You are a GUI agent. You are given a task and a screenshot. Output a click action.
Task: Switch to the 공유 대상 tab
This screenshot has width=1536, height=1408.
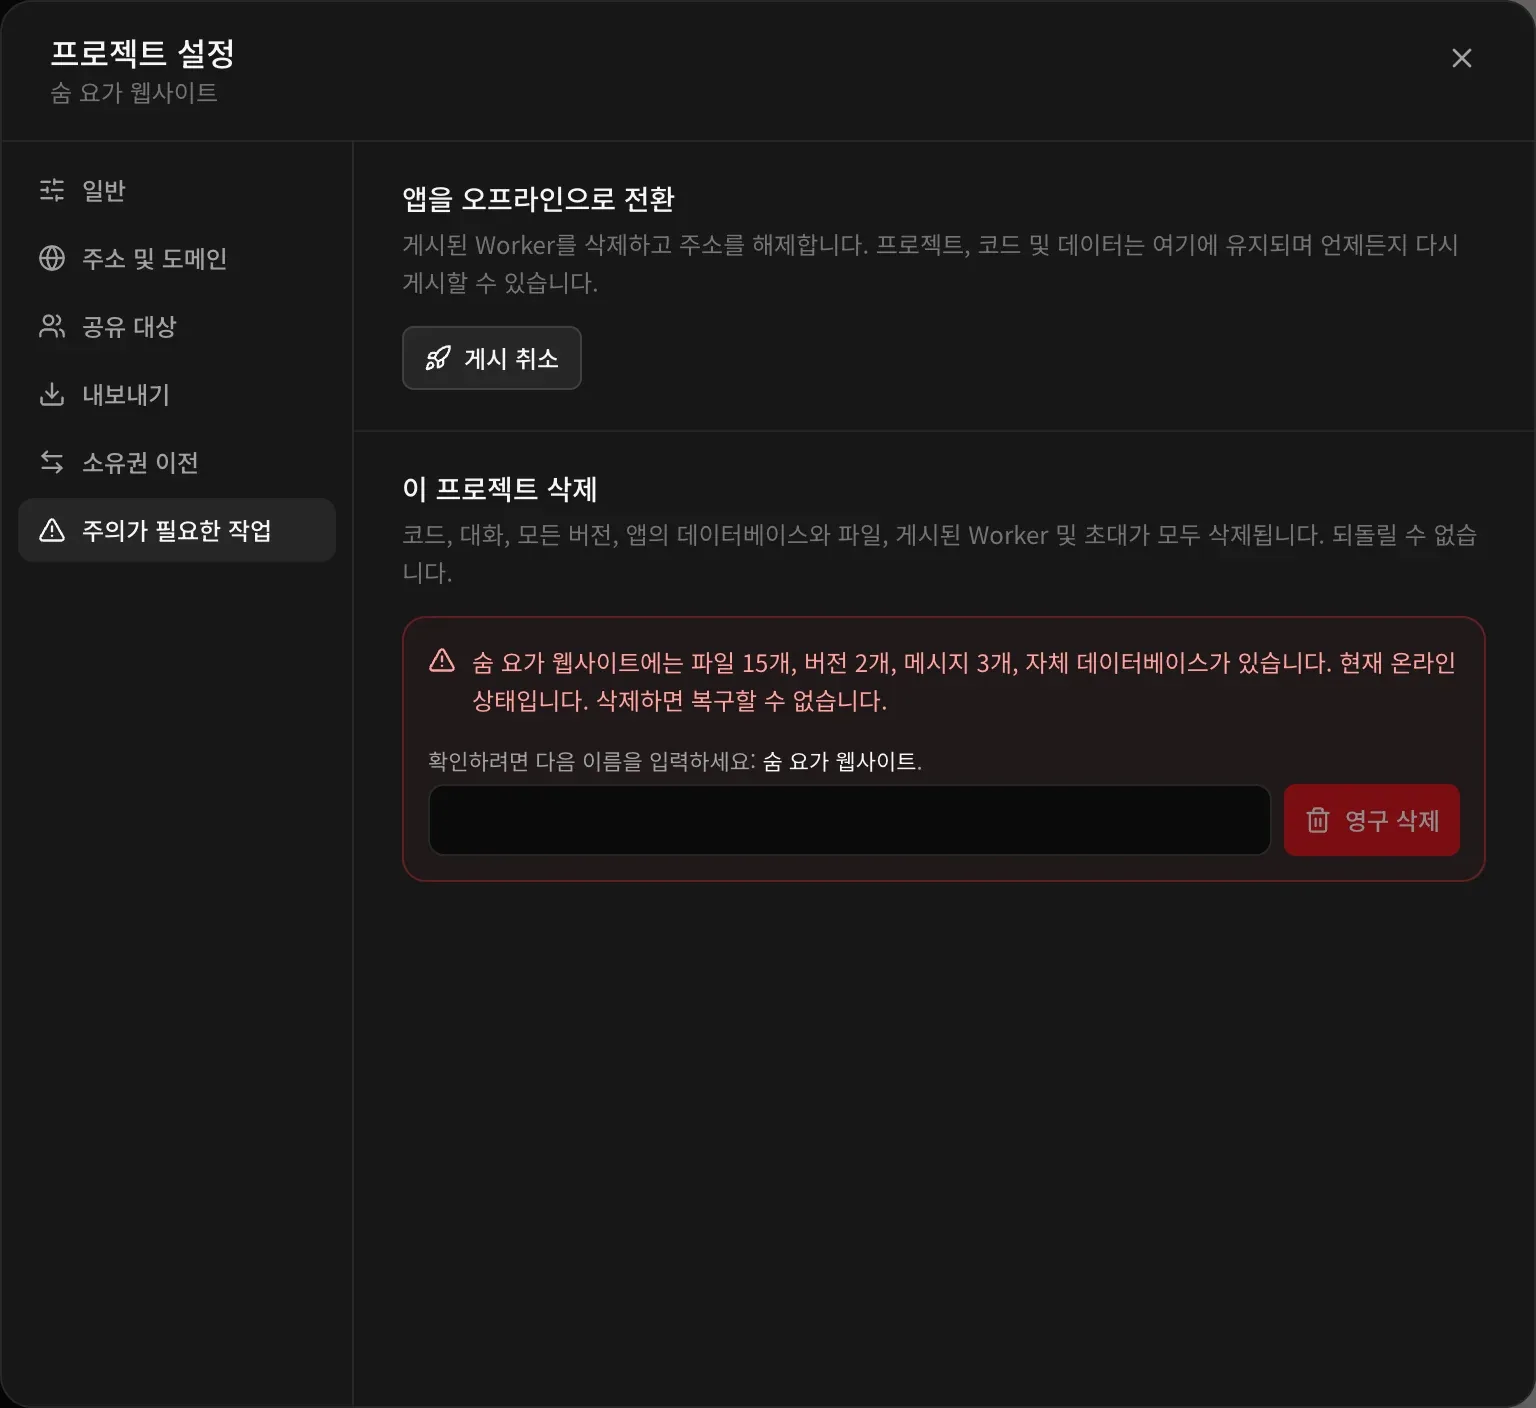[177, 326]
